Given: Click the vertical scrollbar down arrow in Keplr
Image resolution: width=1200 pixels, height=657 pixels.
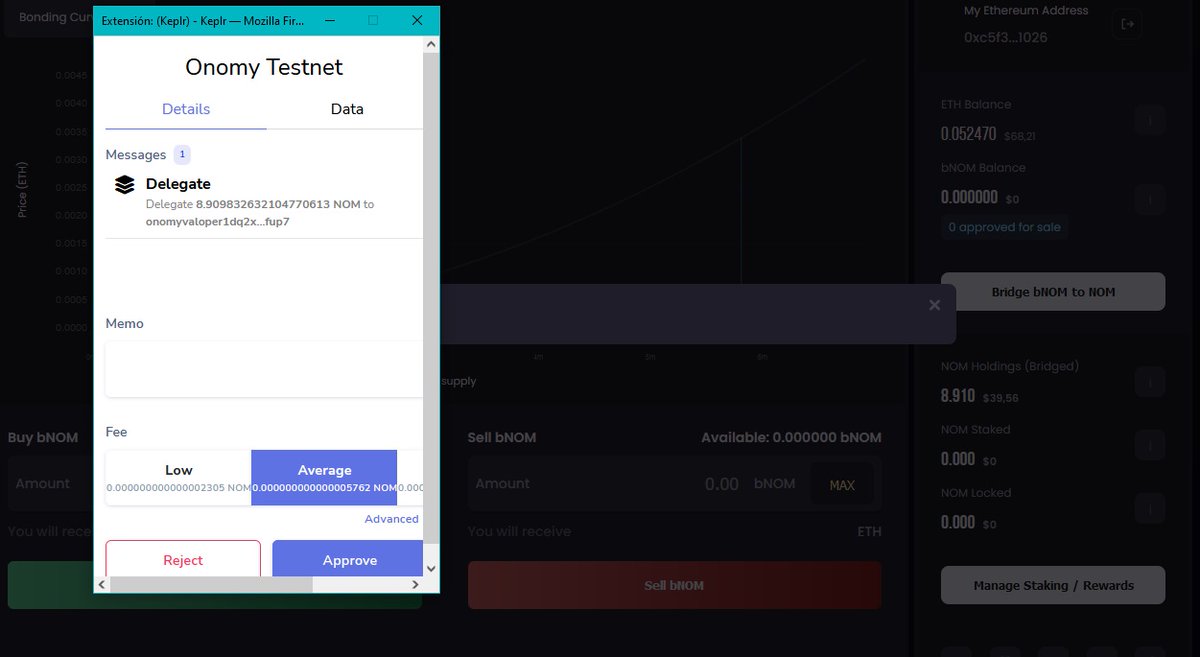Looking at the screenshot, I should click(431, 568).
